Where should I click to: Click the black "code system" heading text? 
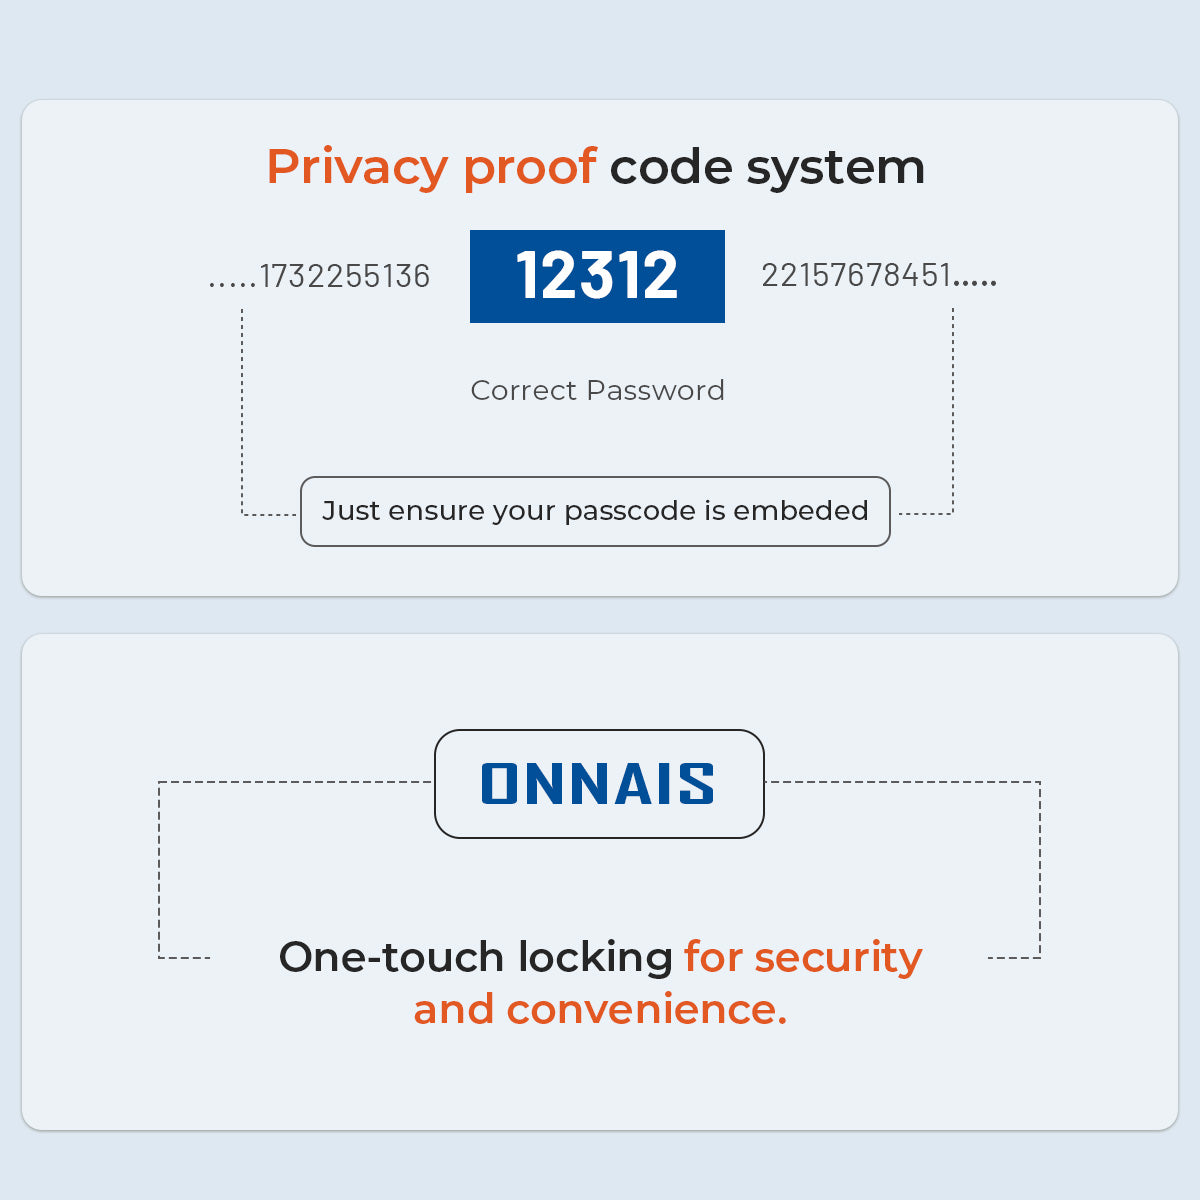767,167
